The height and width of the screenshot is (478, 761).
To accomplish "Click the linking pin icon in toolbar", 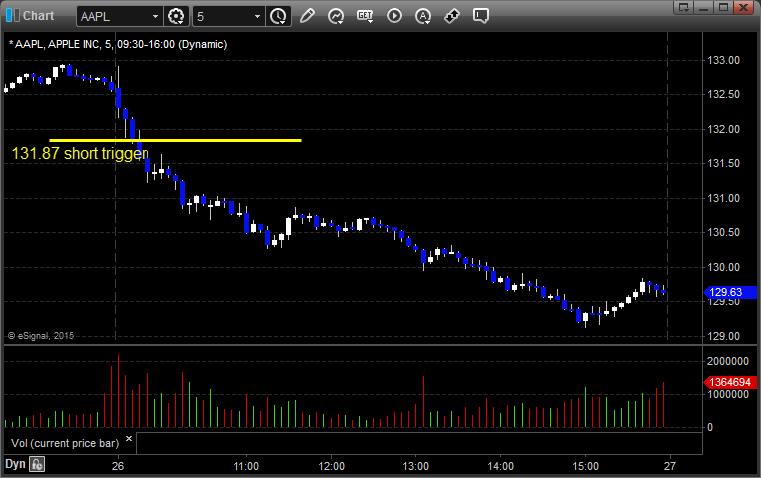I will click(452, 16).
